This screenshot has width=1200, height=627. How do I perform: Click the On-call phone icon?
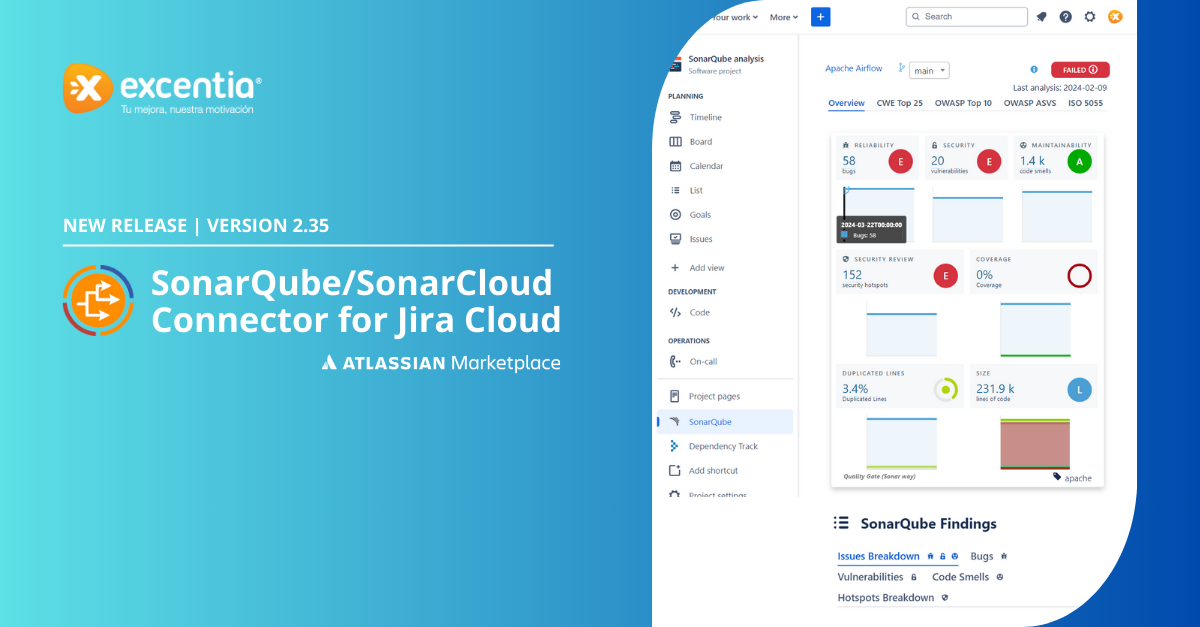click(676, 361)
